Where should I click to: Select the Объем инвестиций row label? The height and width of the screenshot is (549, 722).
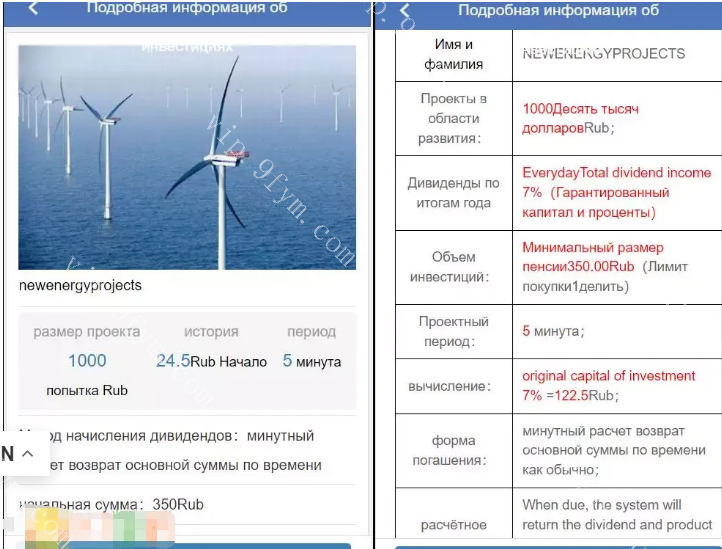click(x=454, y=268)
